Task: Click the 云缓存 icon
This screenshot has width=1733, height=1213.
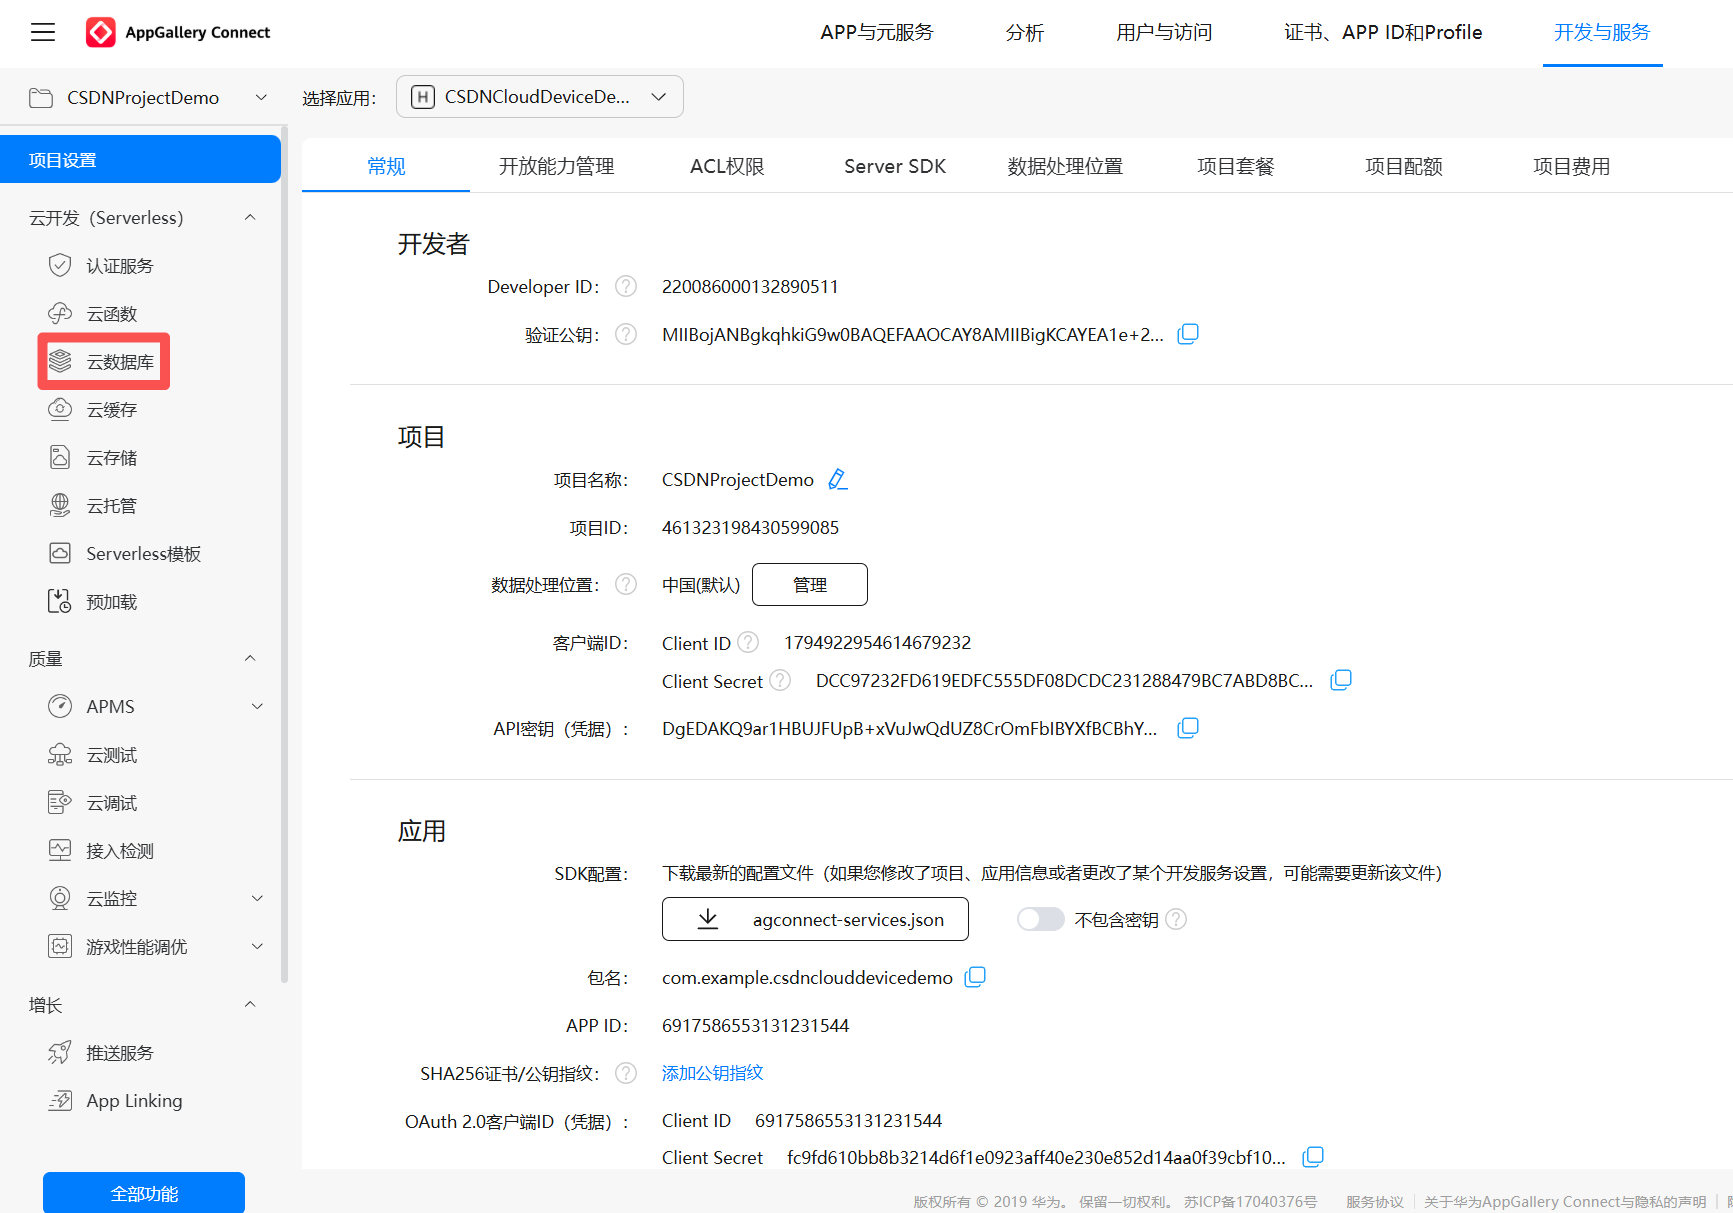Action: [60, 409]
